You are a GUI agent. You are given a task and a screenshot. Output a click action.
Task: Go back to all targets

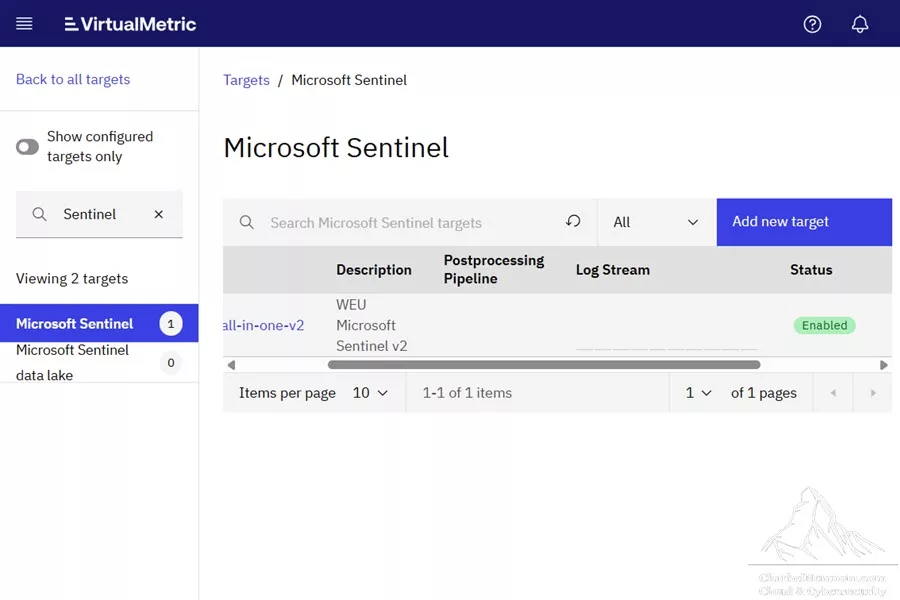click(73, 79)
